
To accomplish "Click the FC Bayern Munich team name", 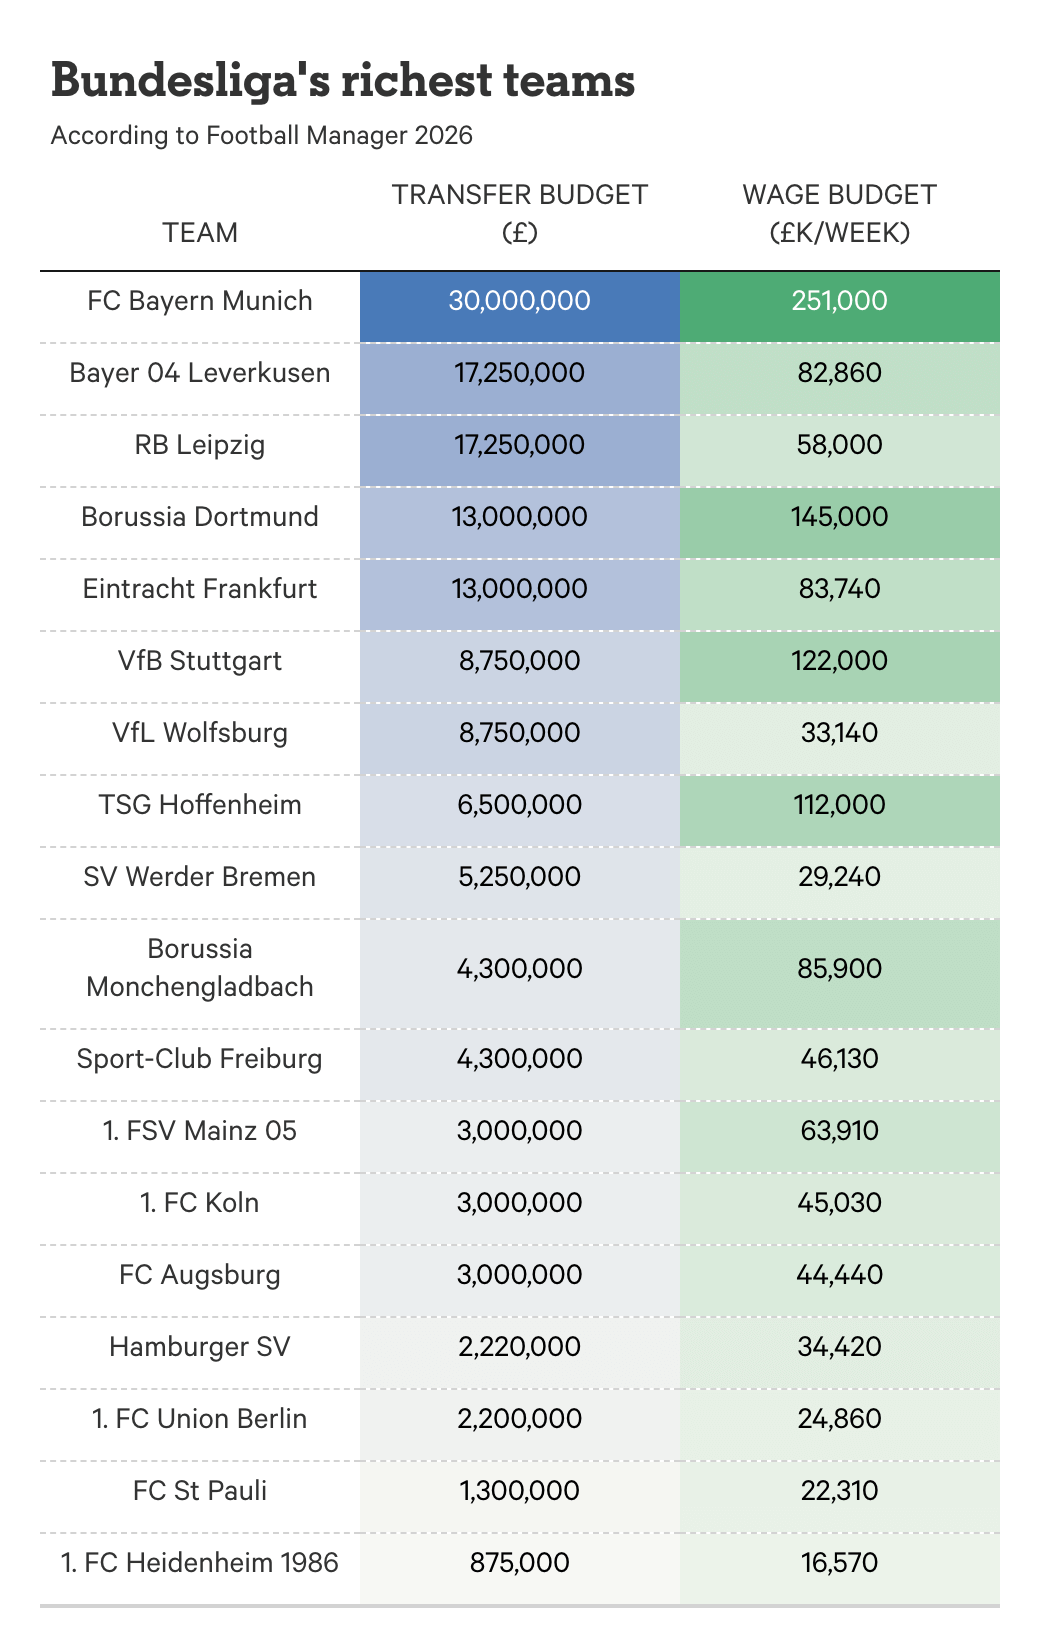I will [x=200, y=301].
